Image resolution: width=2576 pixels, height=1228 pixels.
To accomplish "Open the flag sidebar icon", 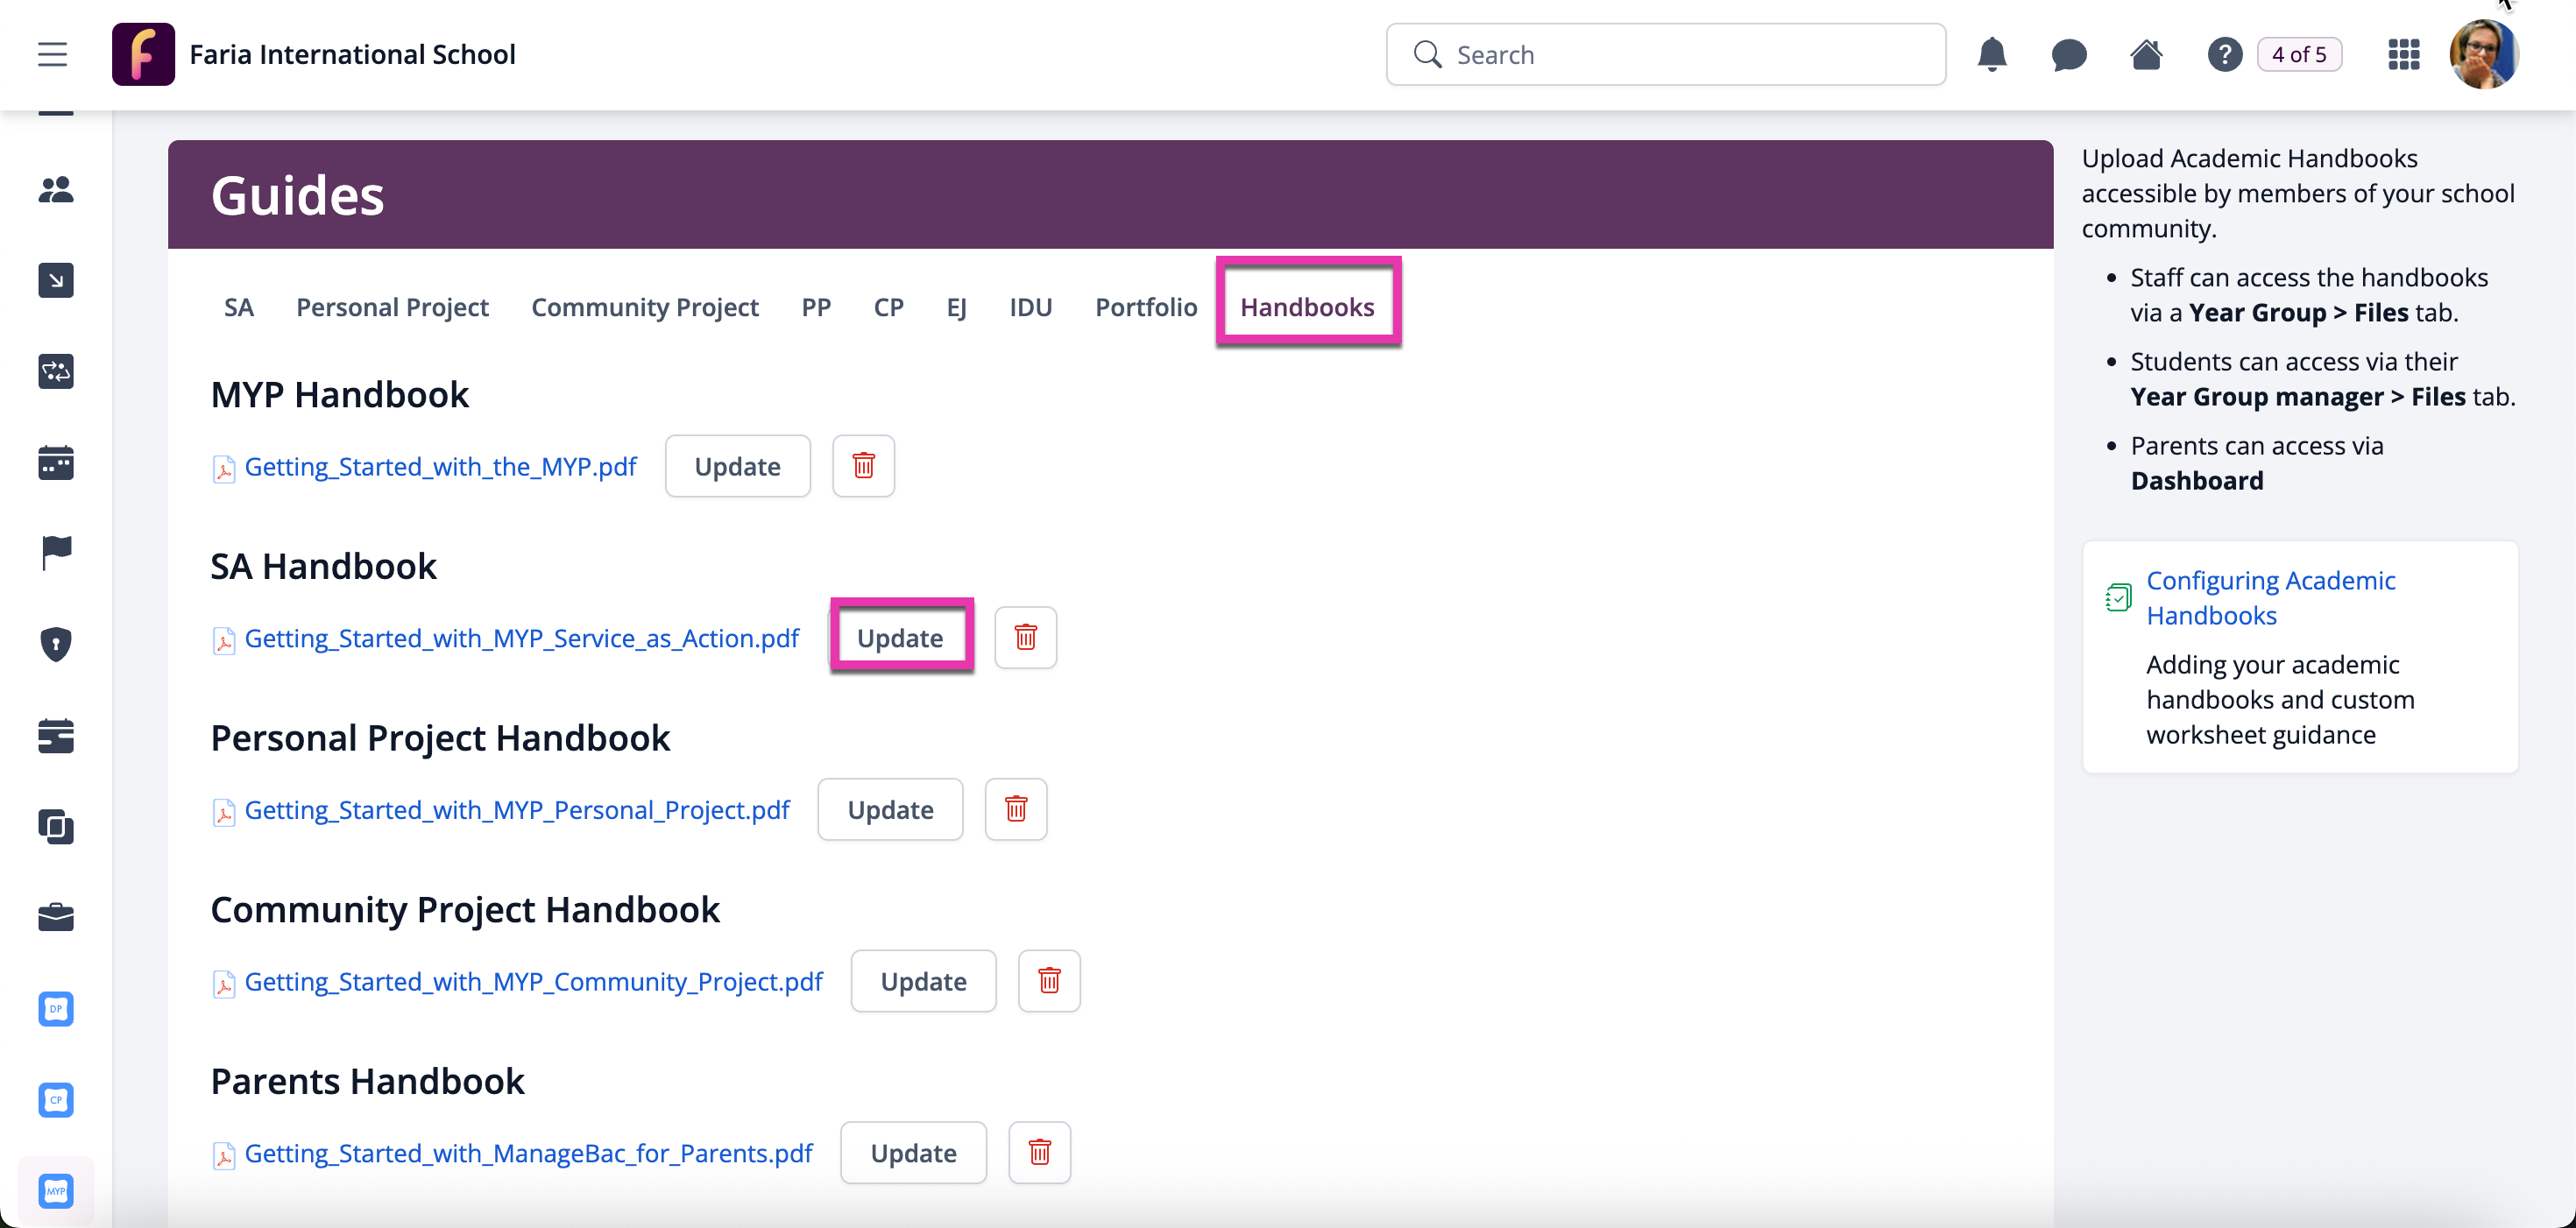I will pyautogui.click(x=56, y=553).
